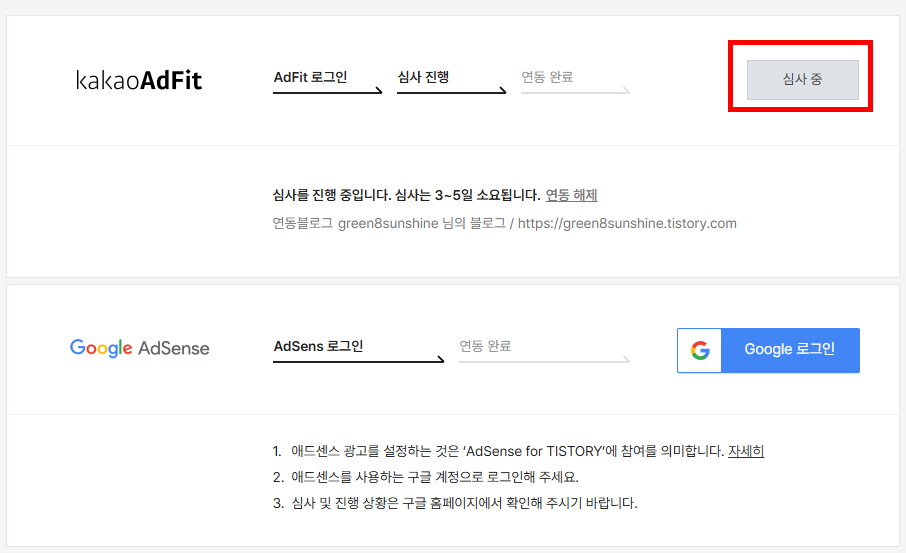Select the AdSens 로그인 step
Viewport: 906px width, 553px height.
[358, 350]
